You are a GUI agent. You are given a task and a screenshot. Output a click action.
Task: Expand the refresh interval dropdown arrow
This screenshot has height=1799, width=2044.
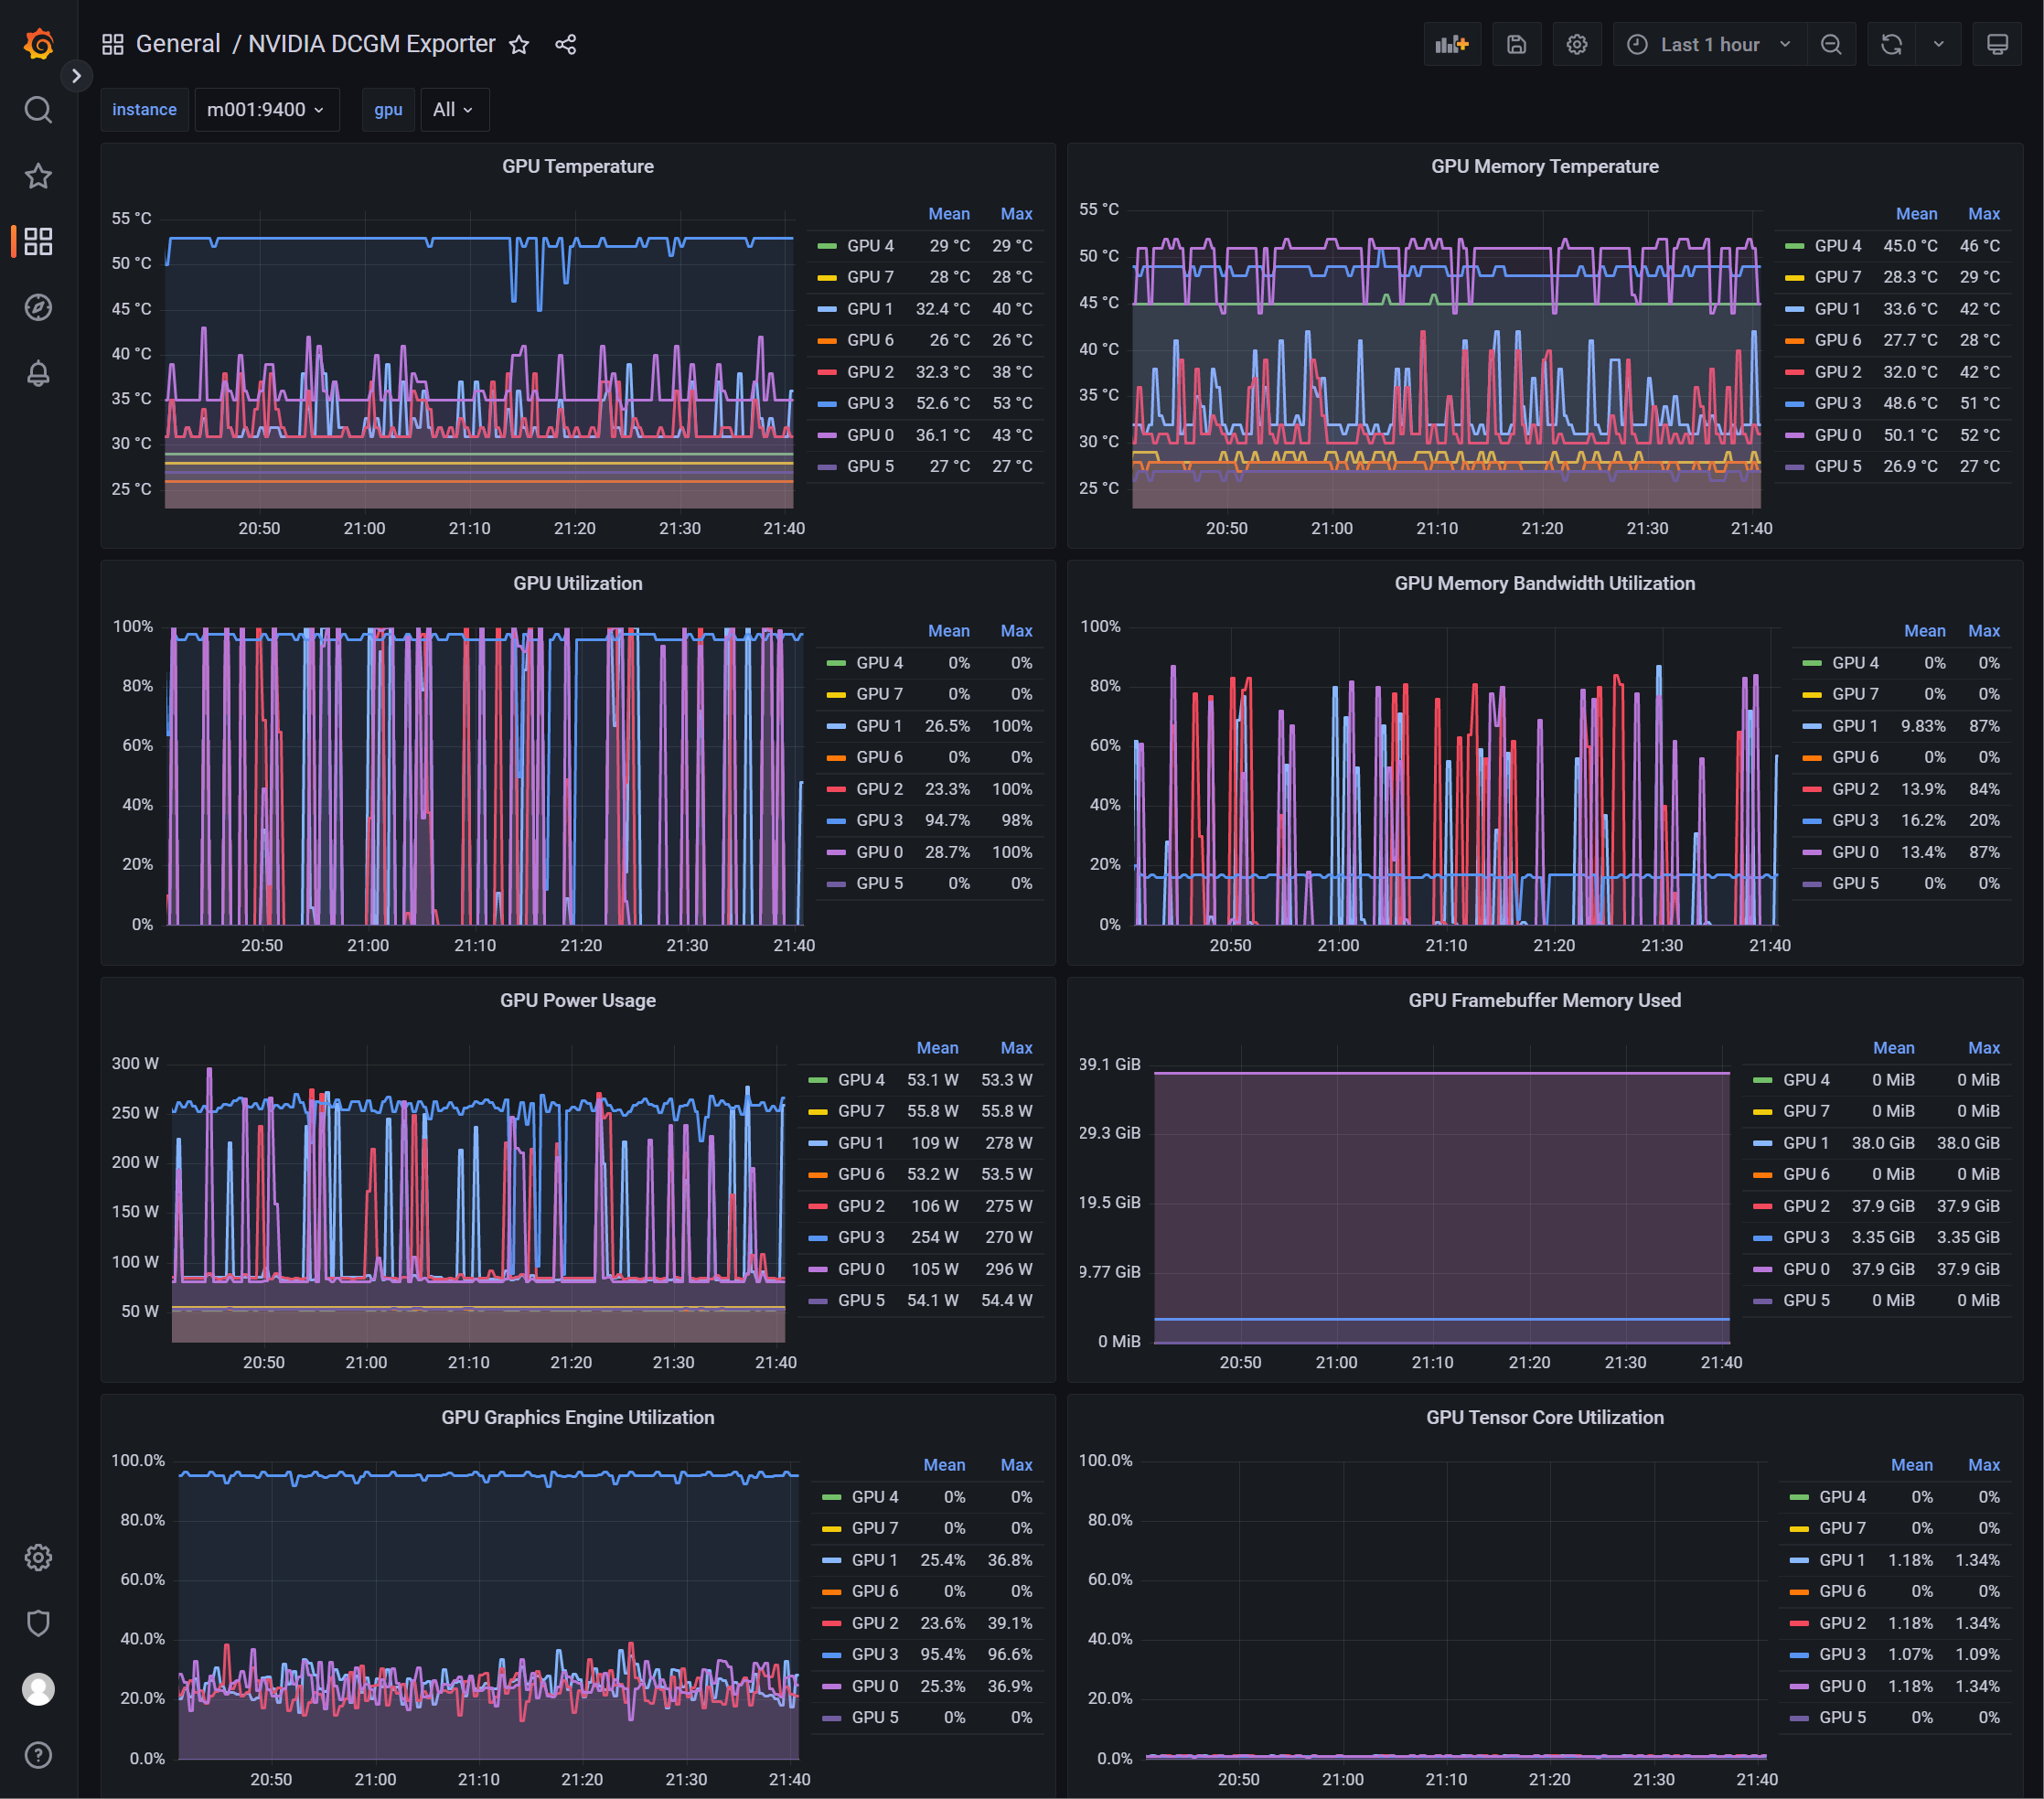[1938, 44]
